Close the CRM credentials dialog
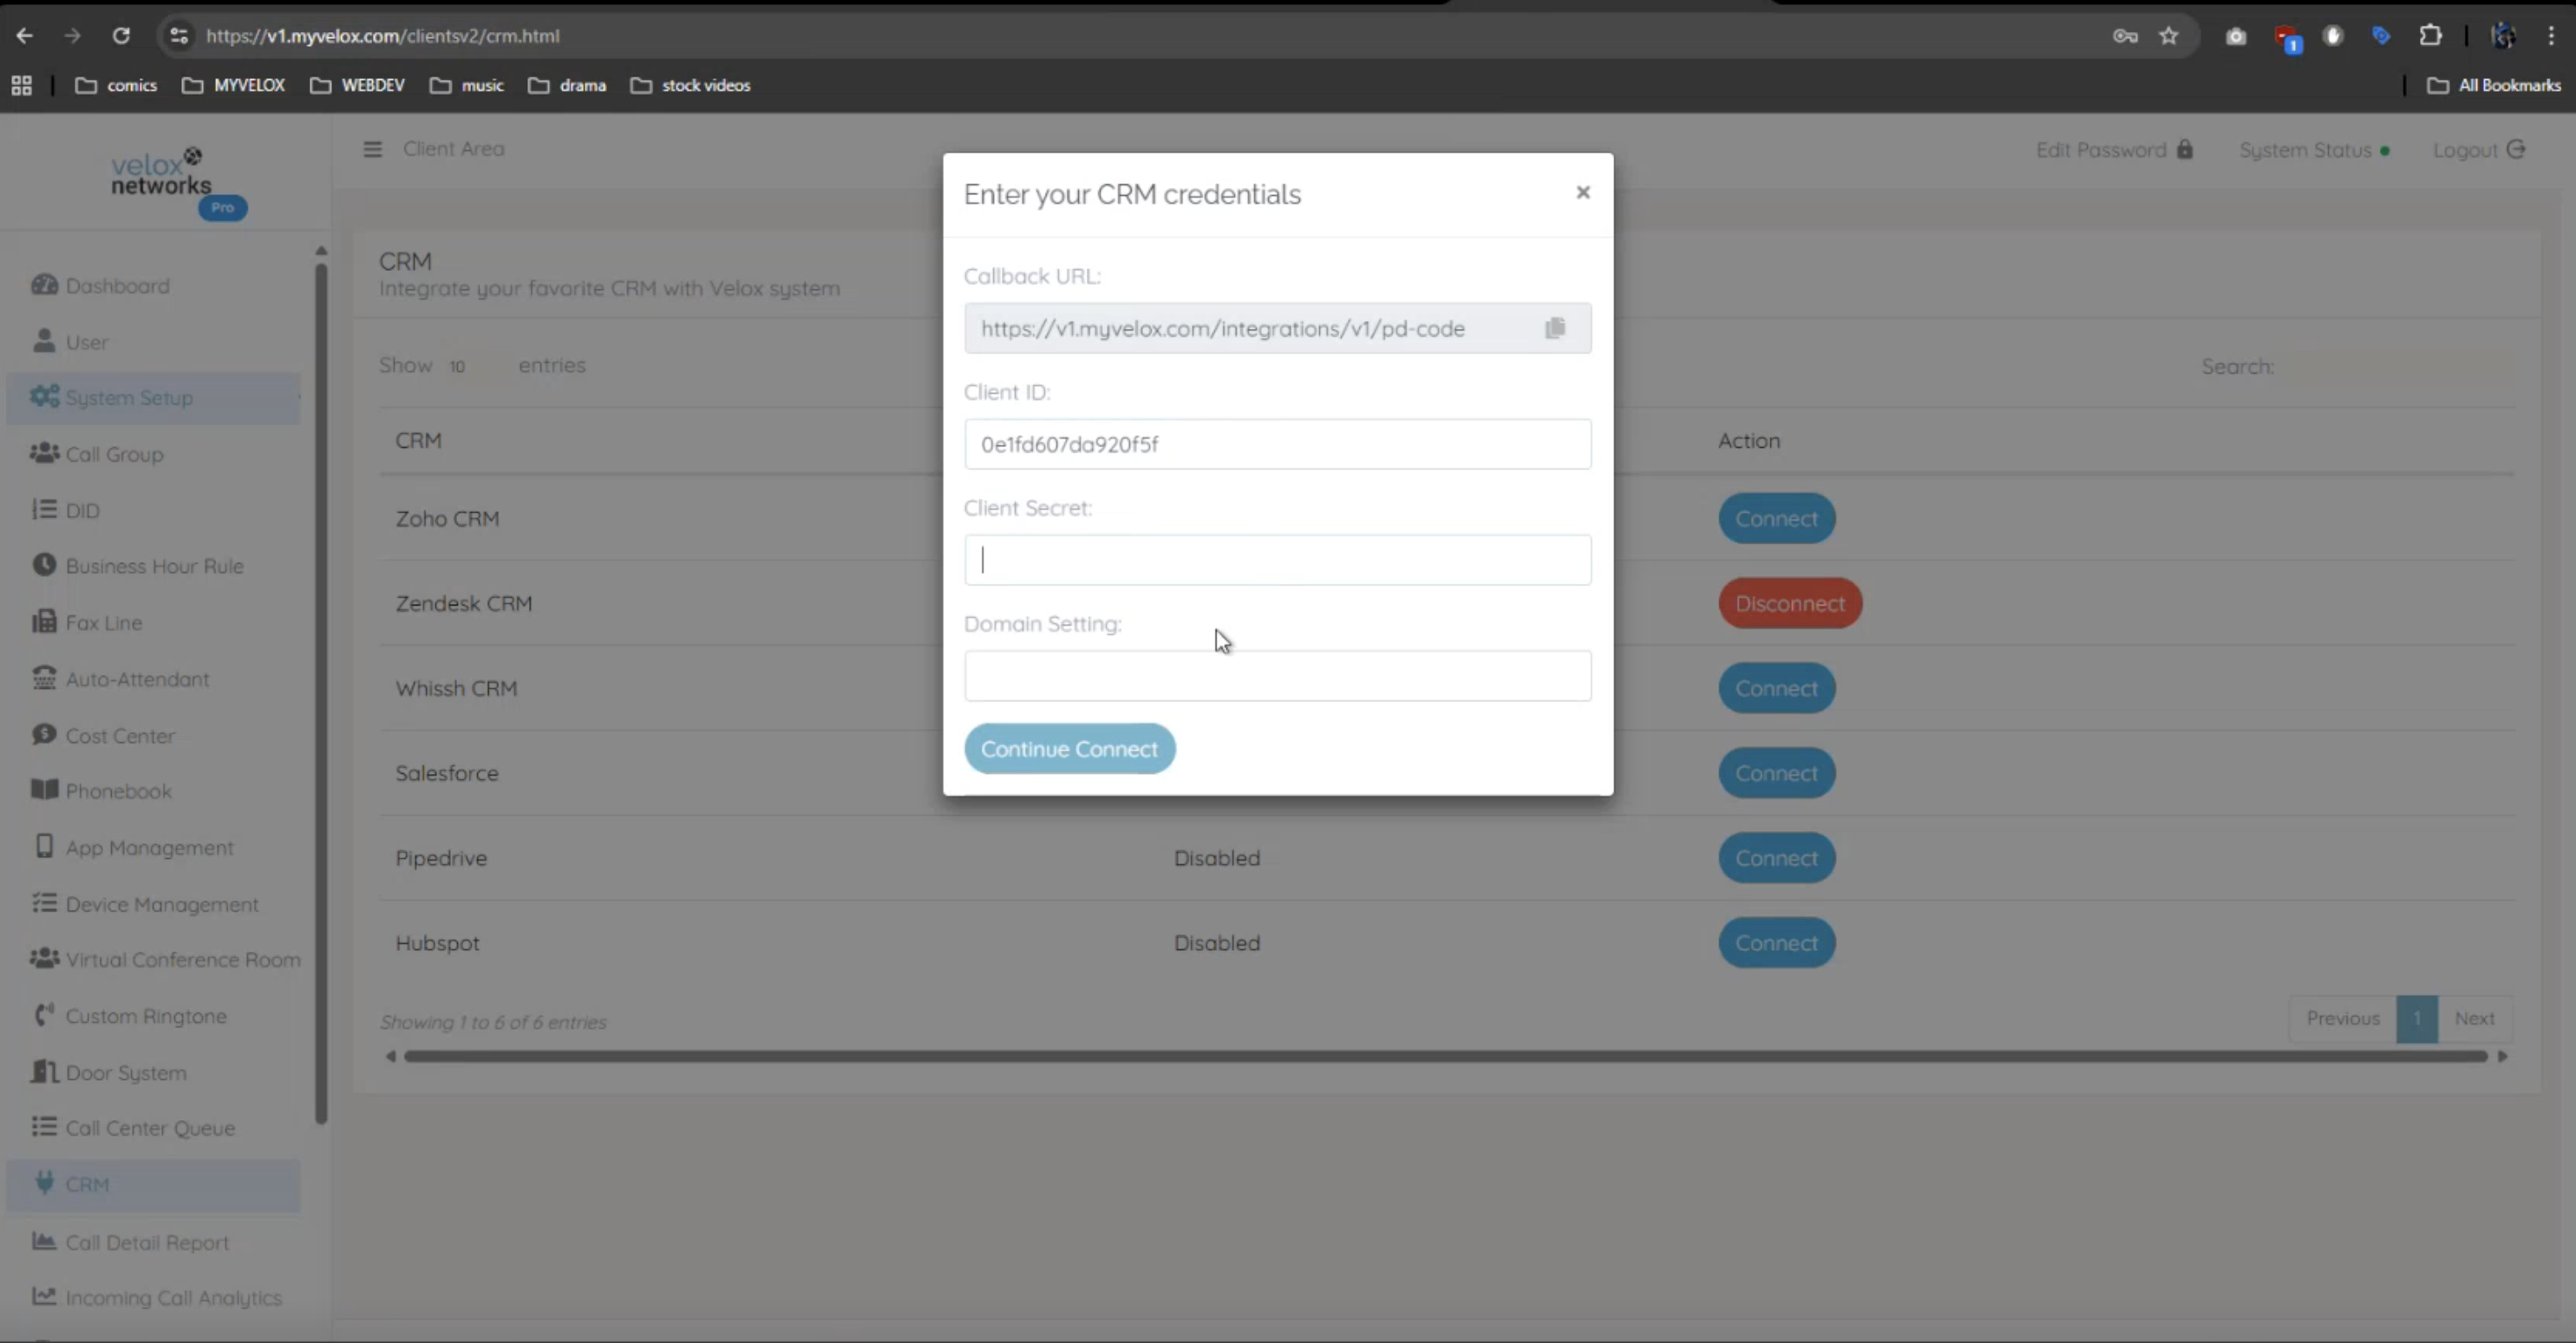Screen dimensions: 2576x1343 pos(1582,192)
